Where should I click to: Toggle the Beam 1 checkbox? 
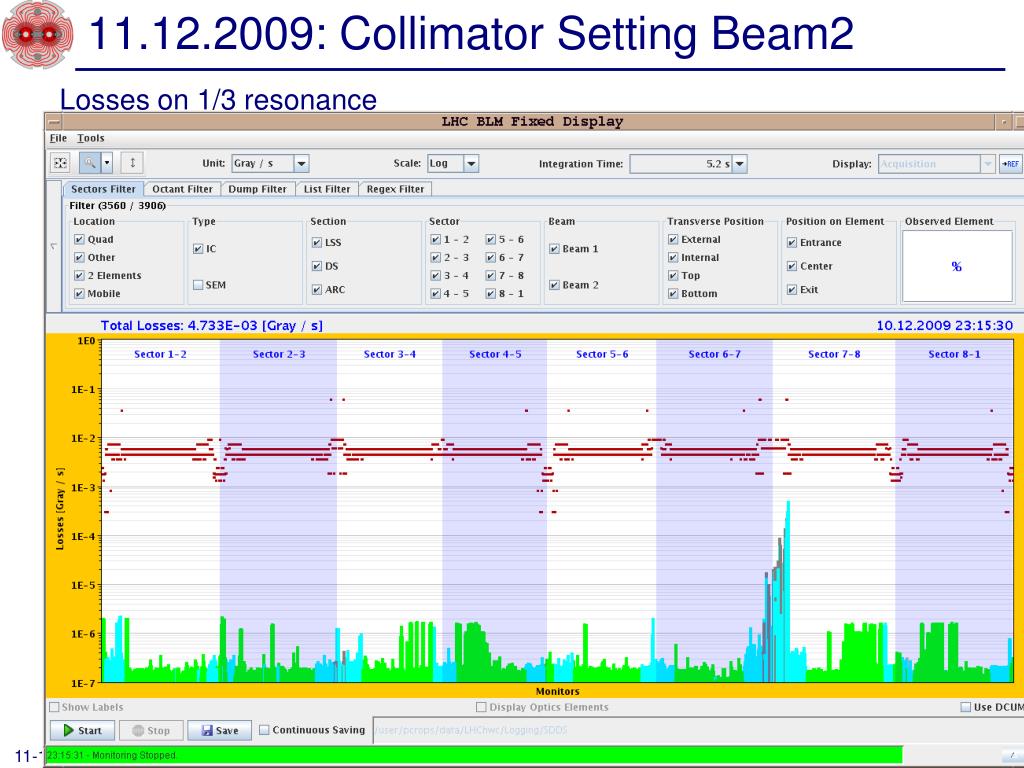click(554, 249)
